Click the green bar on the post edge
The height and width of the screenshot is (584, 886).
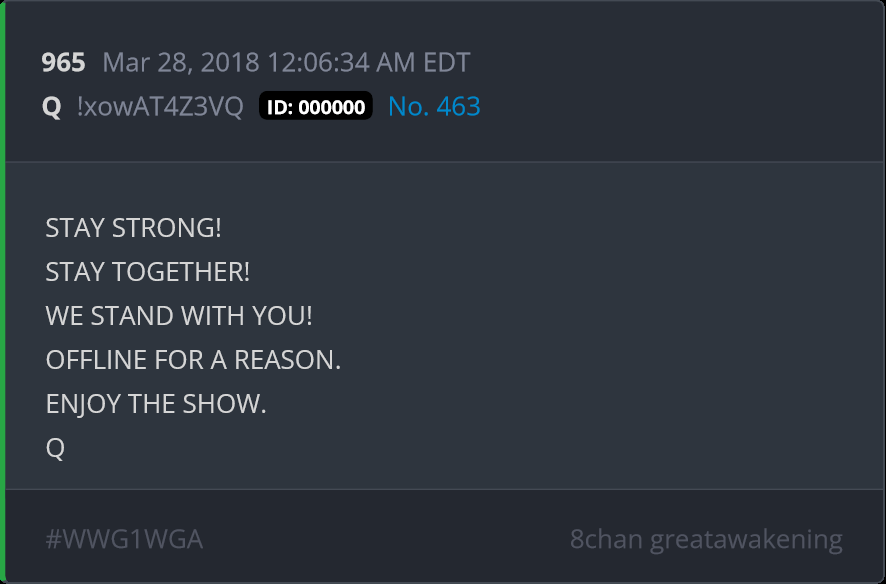tap(2, 292)
